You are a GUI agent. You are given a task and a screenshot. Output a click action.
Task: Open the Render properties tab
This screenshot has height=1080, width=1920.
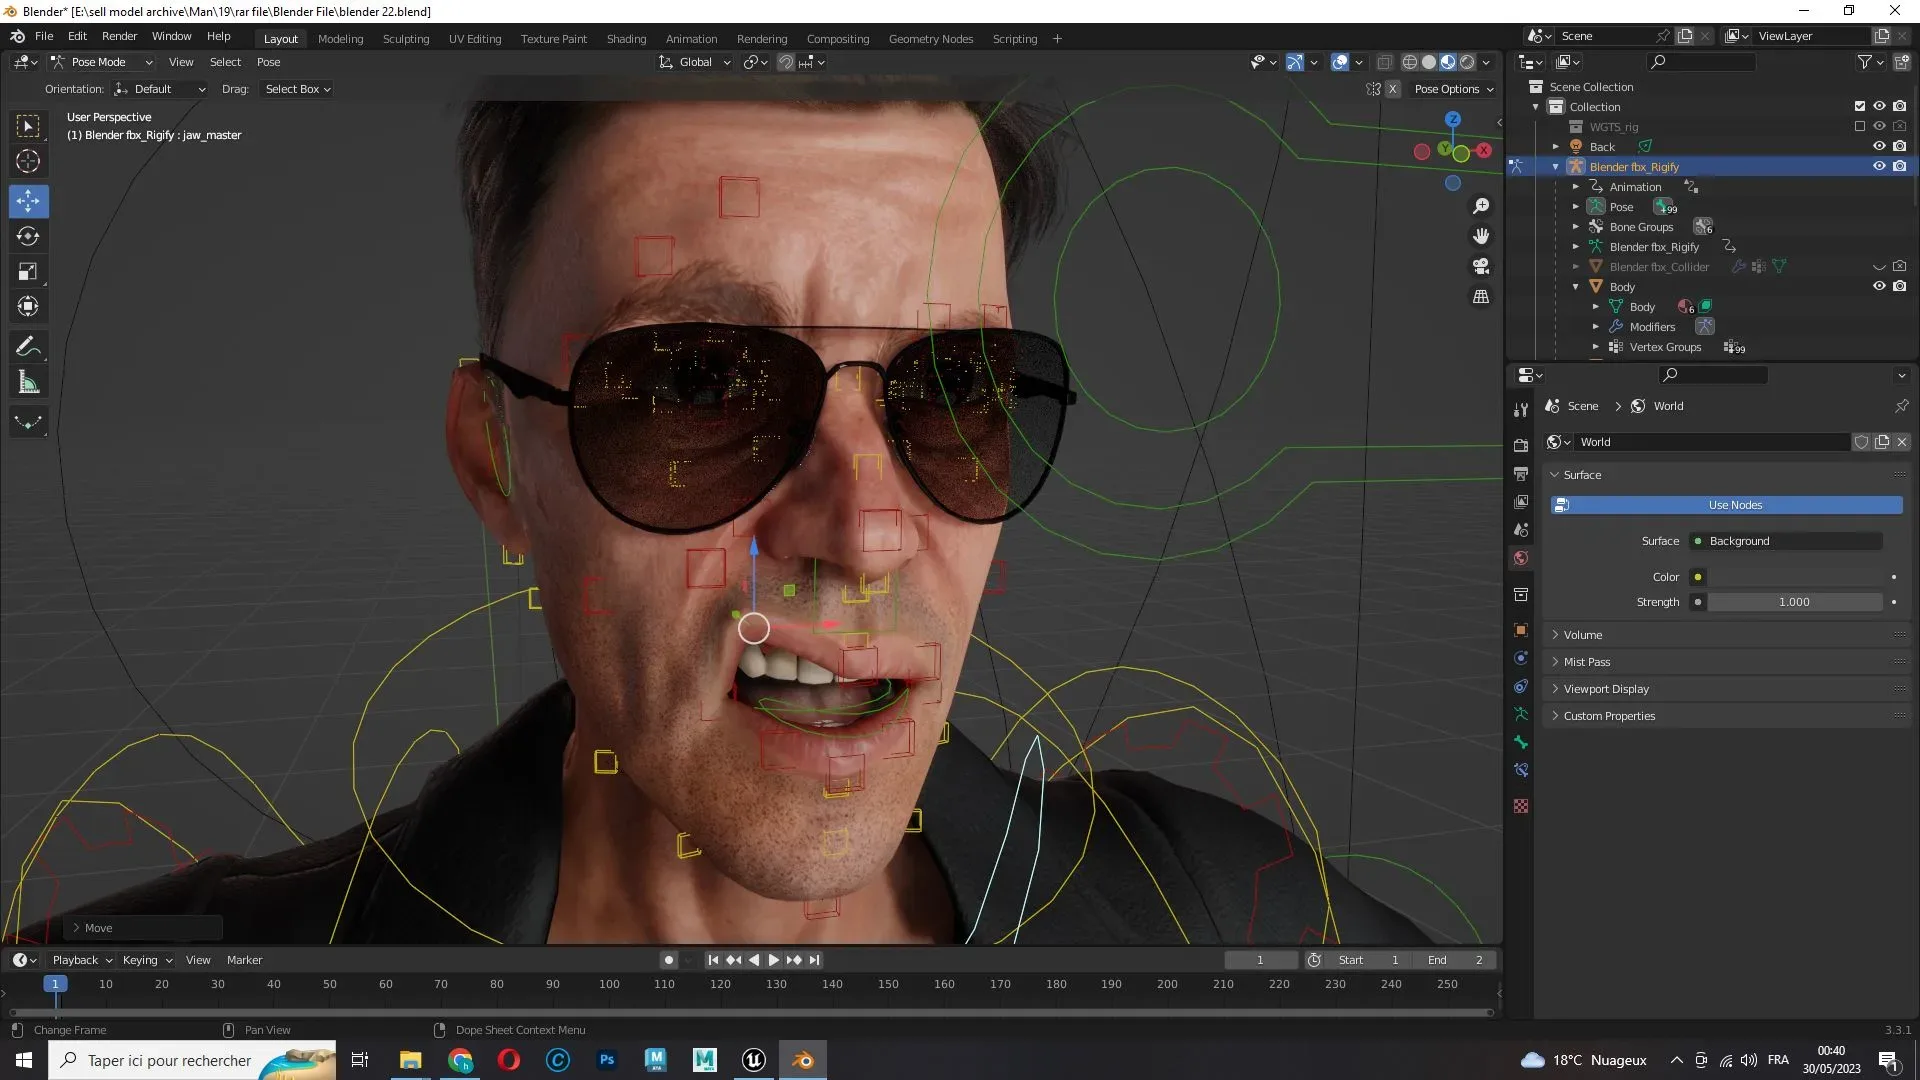pos(1521,445)
